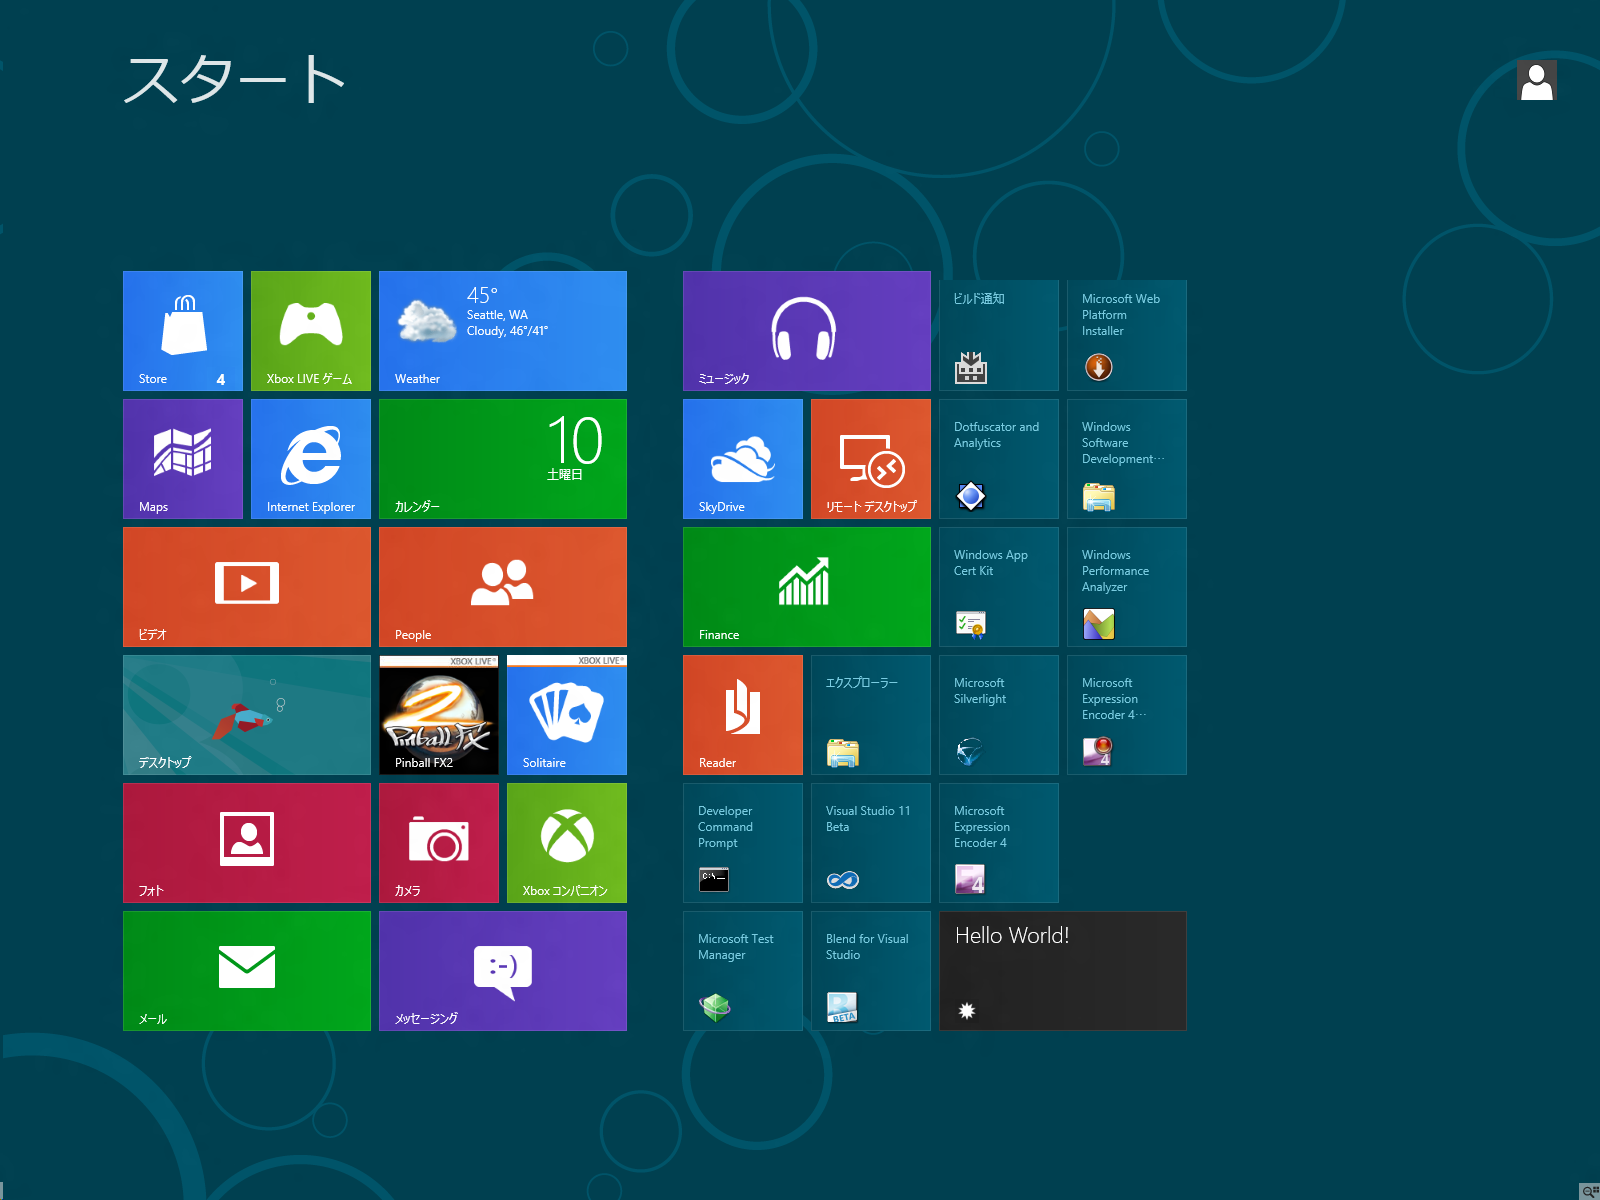Switch to the デスクトップ desktop tile

point(247,715)
